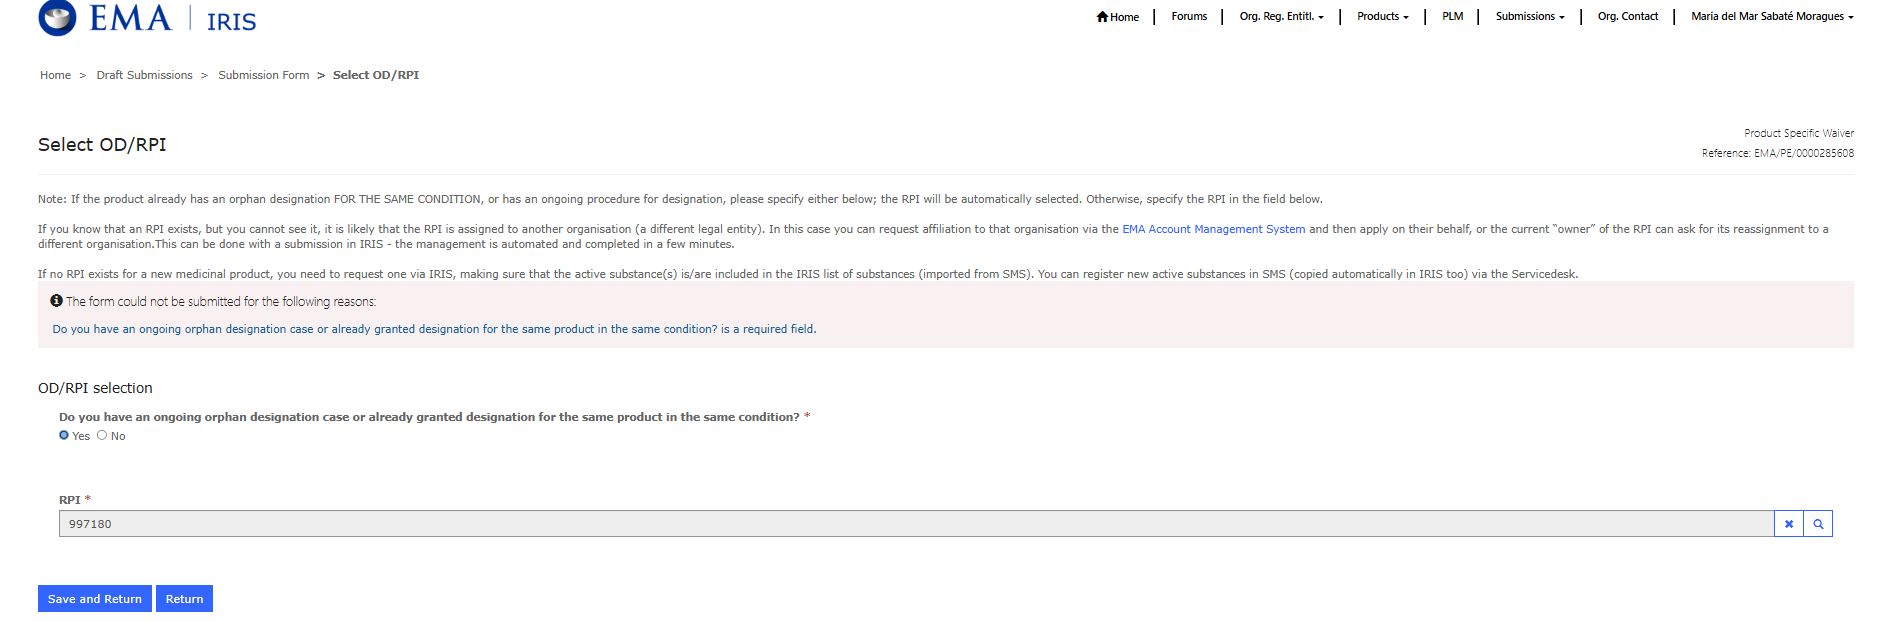The height and width of the screenshot is (621, 1890).
Task: Click the Save and Return button
Action: pyautogui.click(x=95, y=599)
